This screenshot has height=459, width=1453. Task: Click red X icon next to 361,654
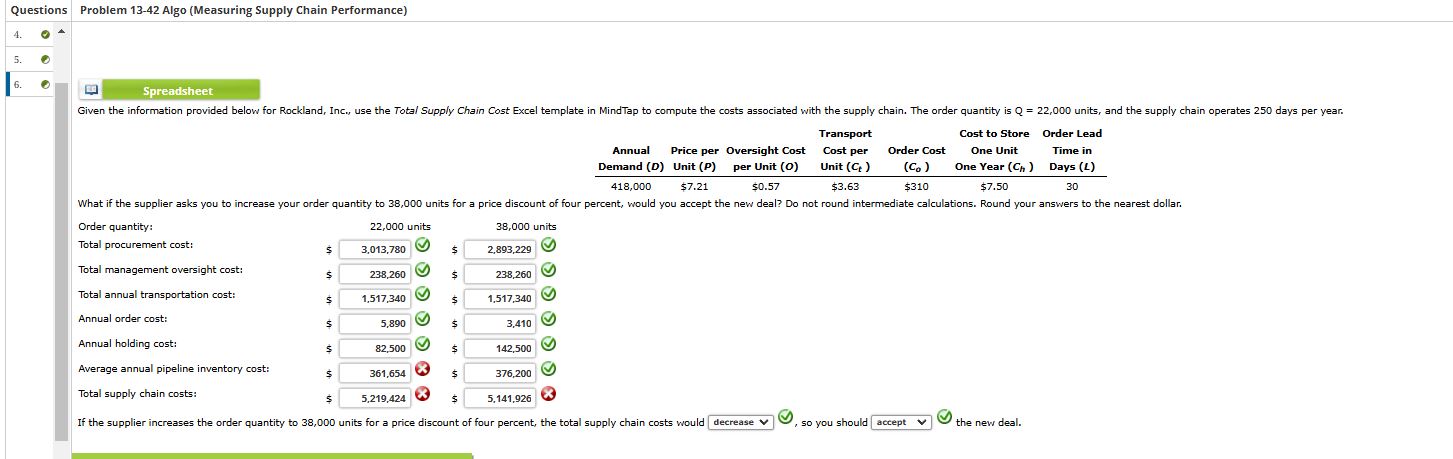point(423,370)
